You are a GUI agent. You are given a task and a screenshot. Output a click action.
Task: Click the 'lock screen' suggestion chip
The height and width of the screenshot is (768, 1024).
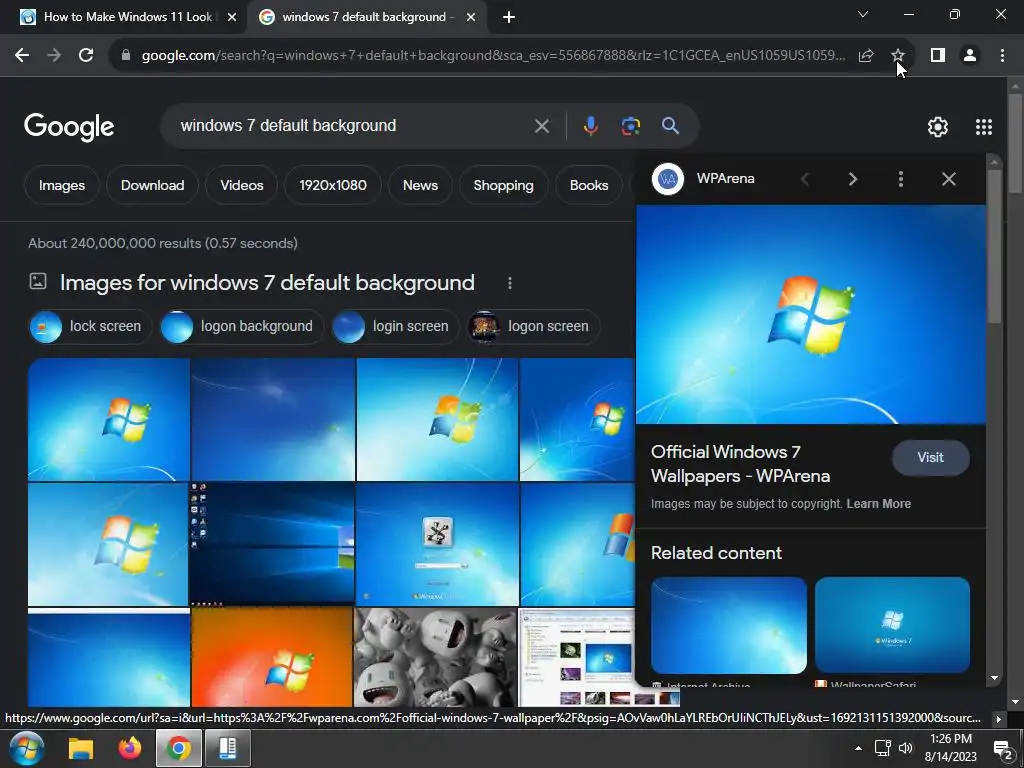90,327
